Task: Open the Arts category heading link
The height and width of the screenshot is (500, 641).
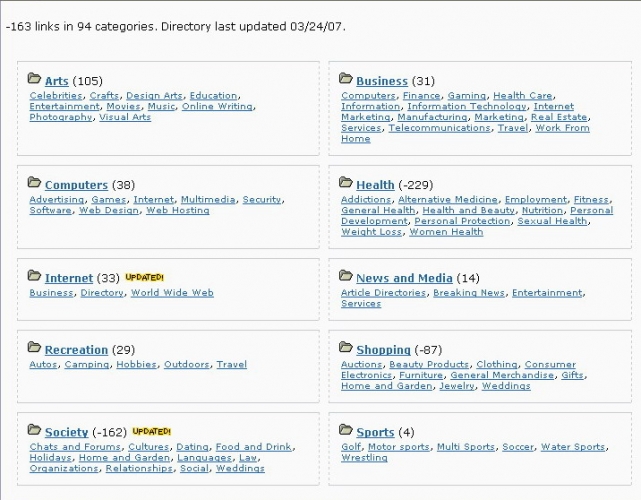Action: 56,81
